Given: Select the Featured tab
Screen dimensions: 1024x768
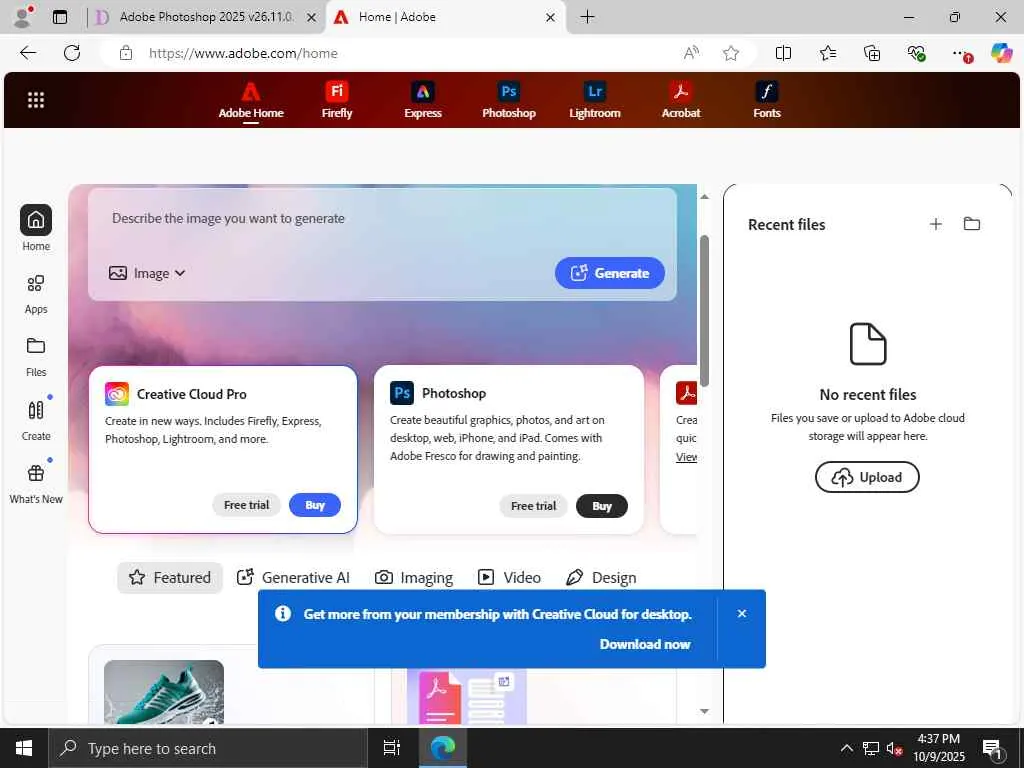Looking at the screenshot, I should pos(170,577).
